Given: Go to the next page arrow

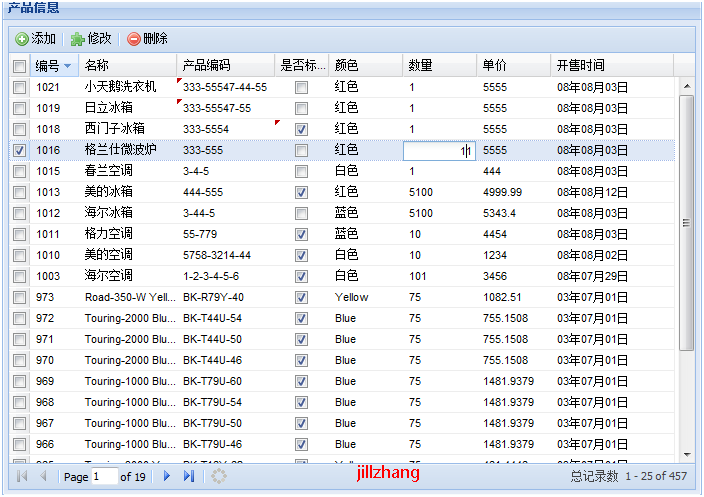Looking at the screenshot, I should [167, 477].
